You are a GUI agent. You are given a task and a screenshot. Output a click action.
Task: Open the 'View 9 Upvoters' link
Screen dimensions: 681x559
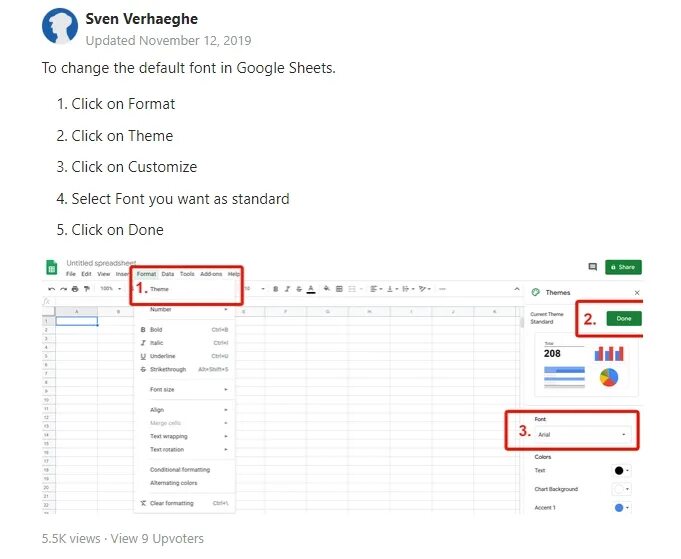point(157,539)
